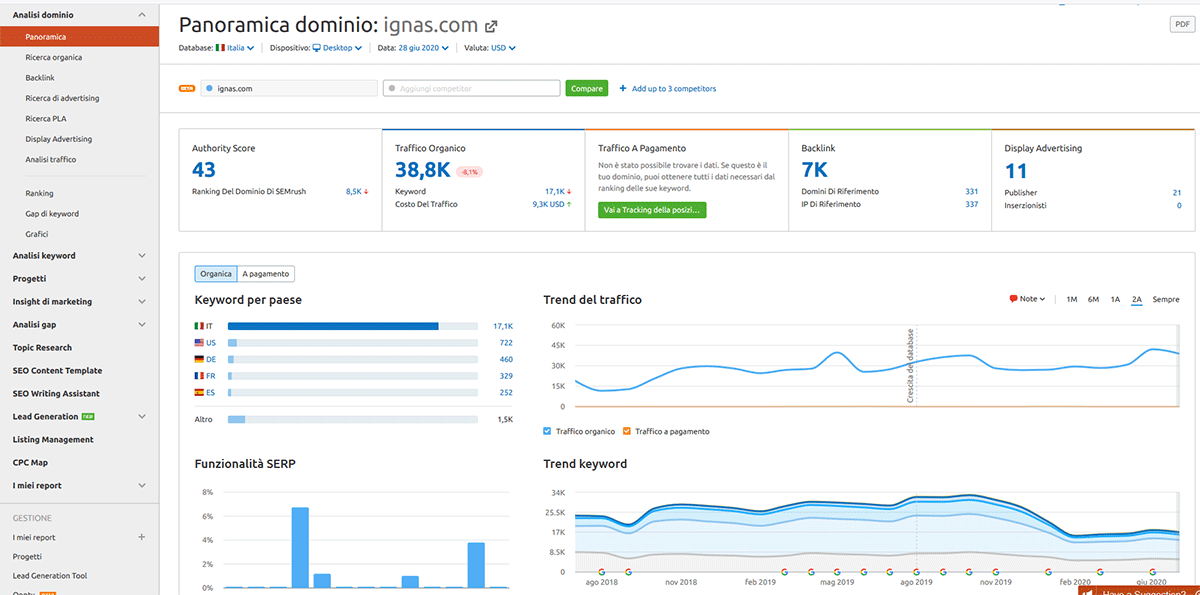This screenshot has height=595, width=1200.
Task: Open Ricerca di advertising in the sidebar
Action: [62, 98]
